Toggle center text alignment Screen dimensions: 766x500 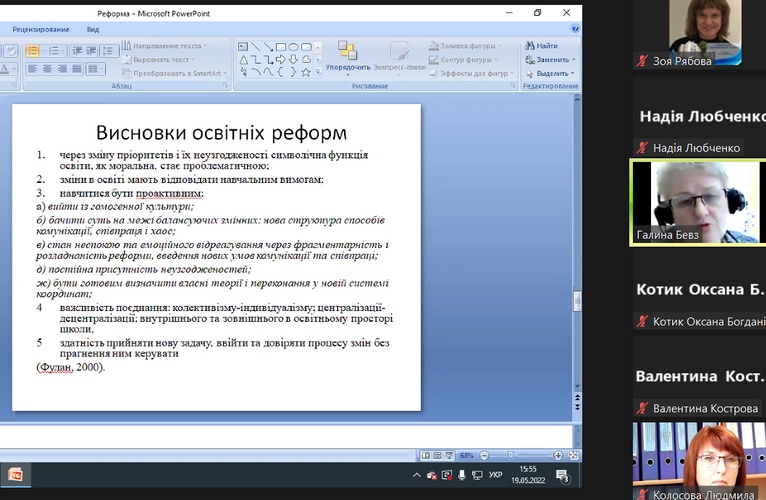click(47, 69)
